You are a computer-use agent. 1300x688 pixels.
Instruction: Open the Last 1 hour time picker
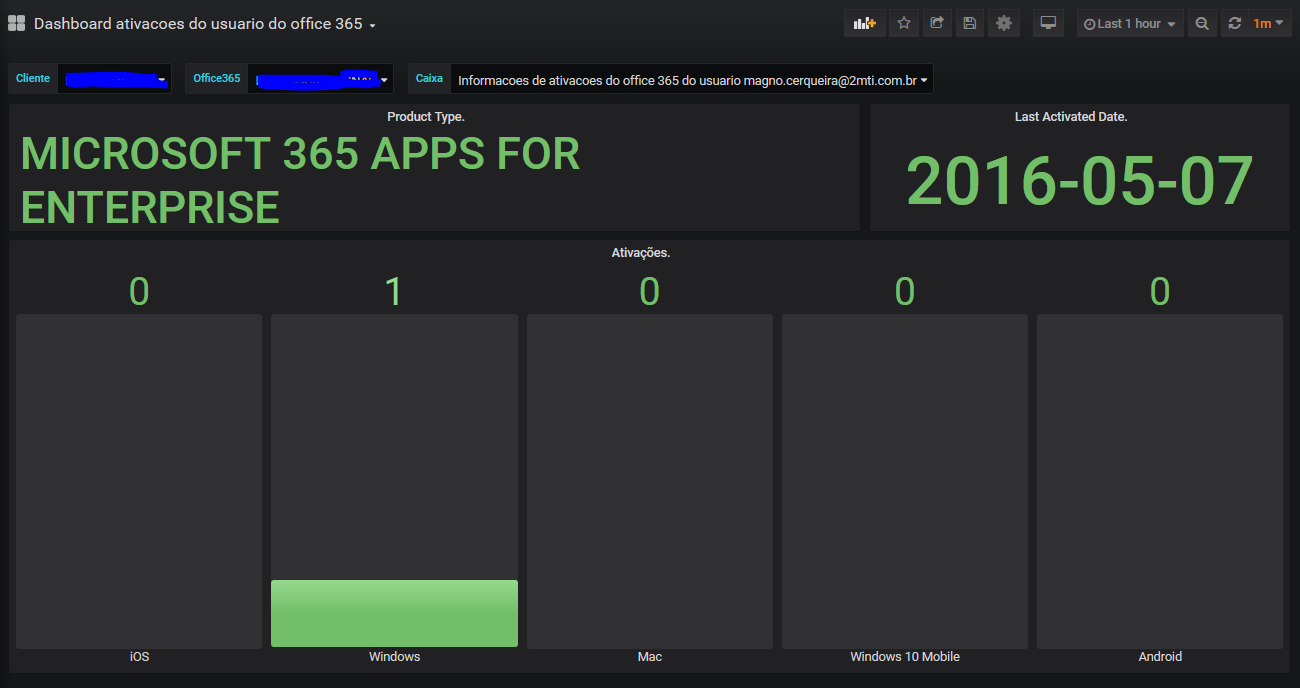point(1130,23)
